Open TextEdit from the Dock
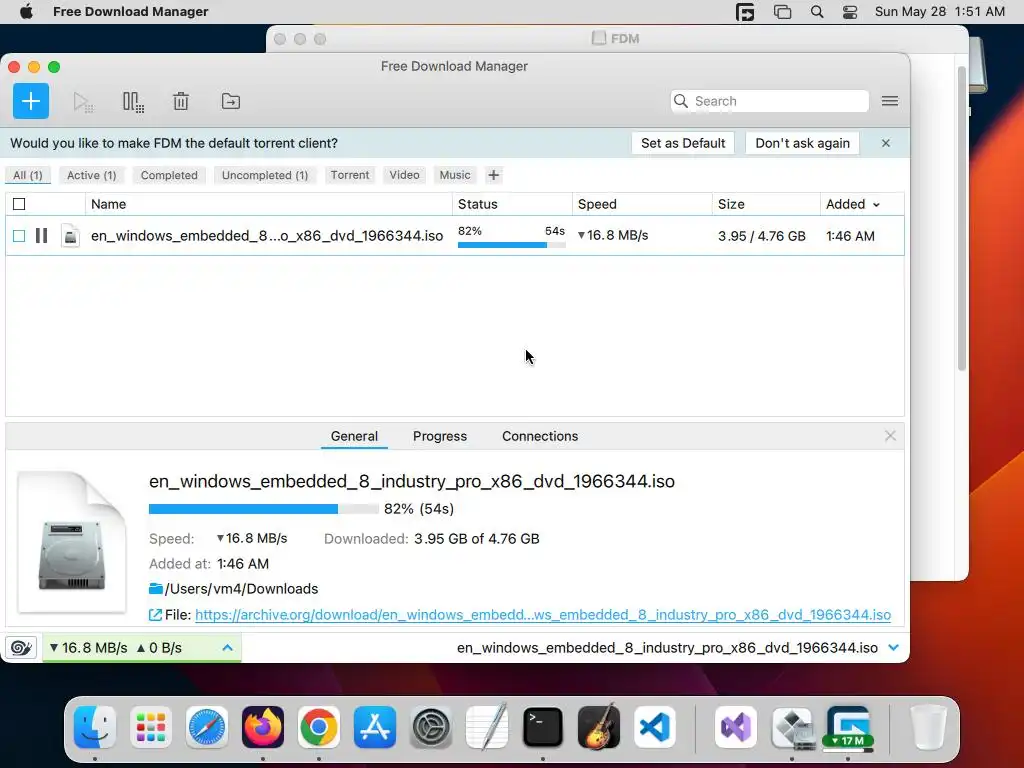 (x=487, y=727)
